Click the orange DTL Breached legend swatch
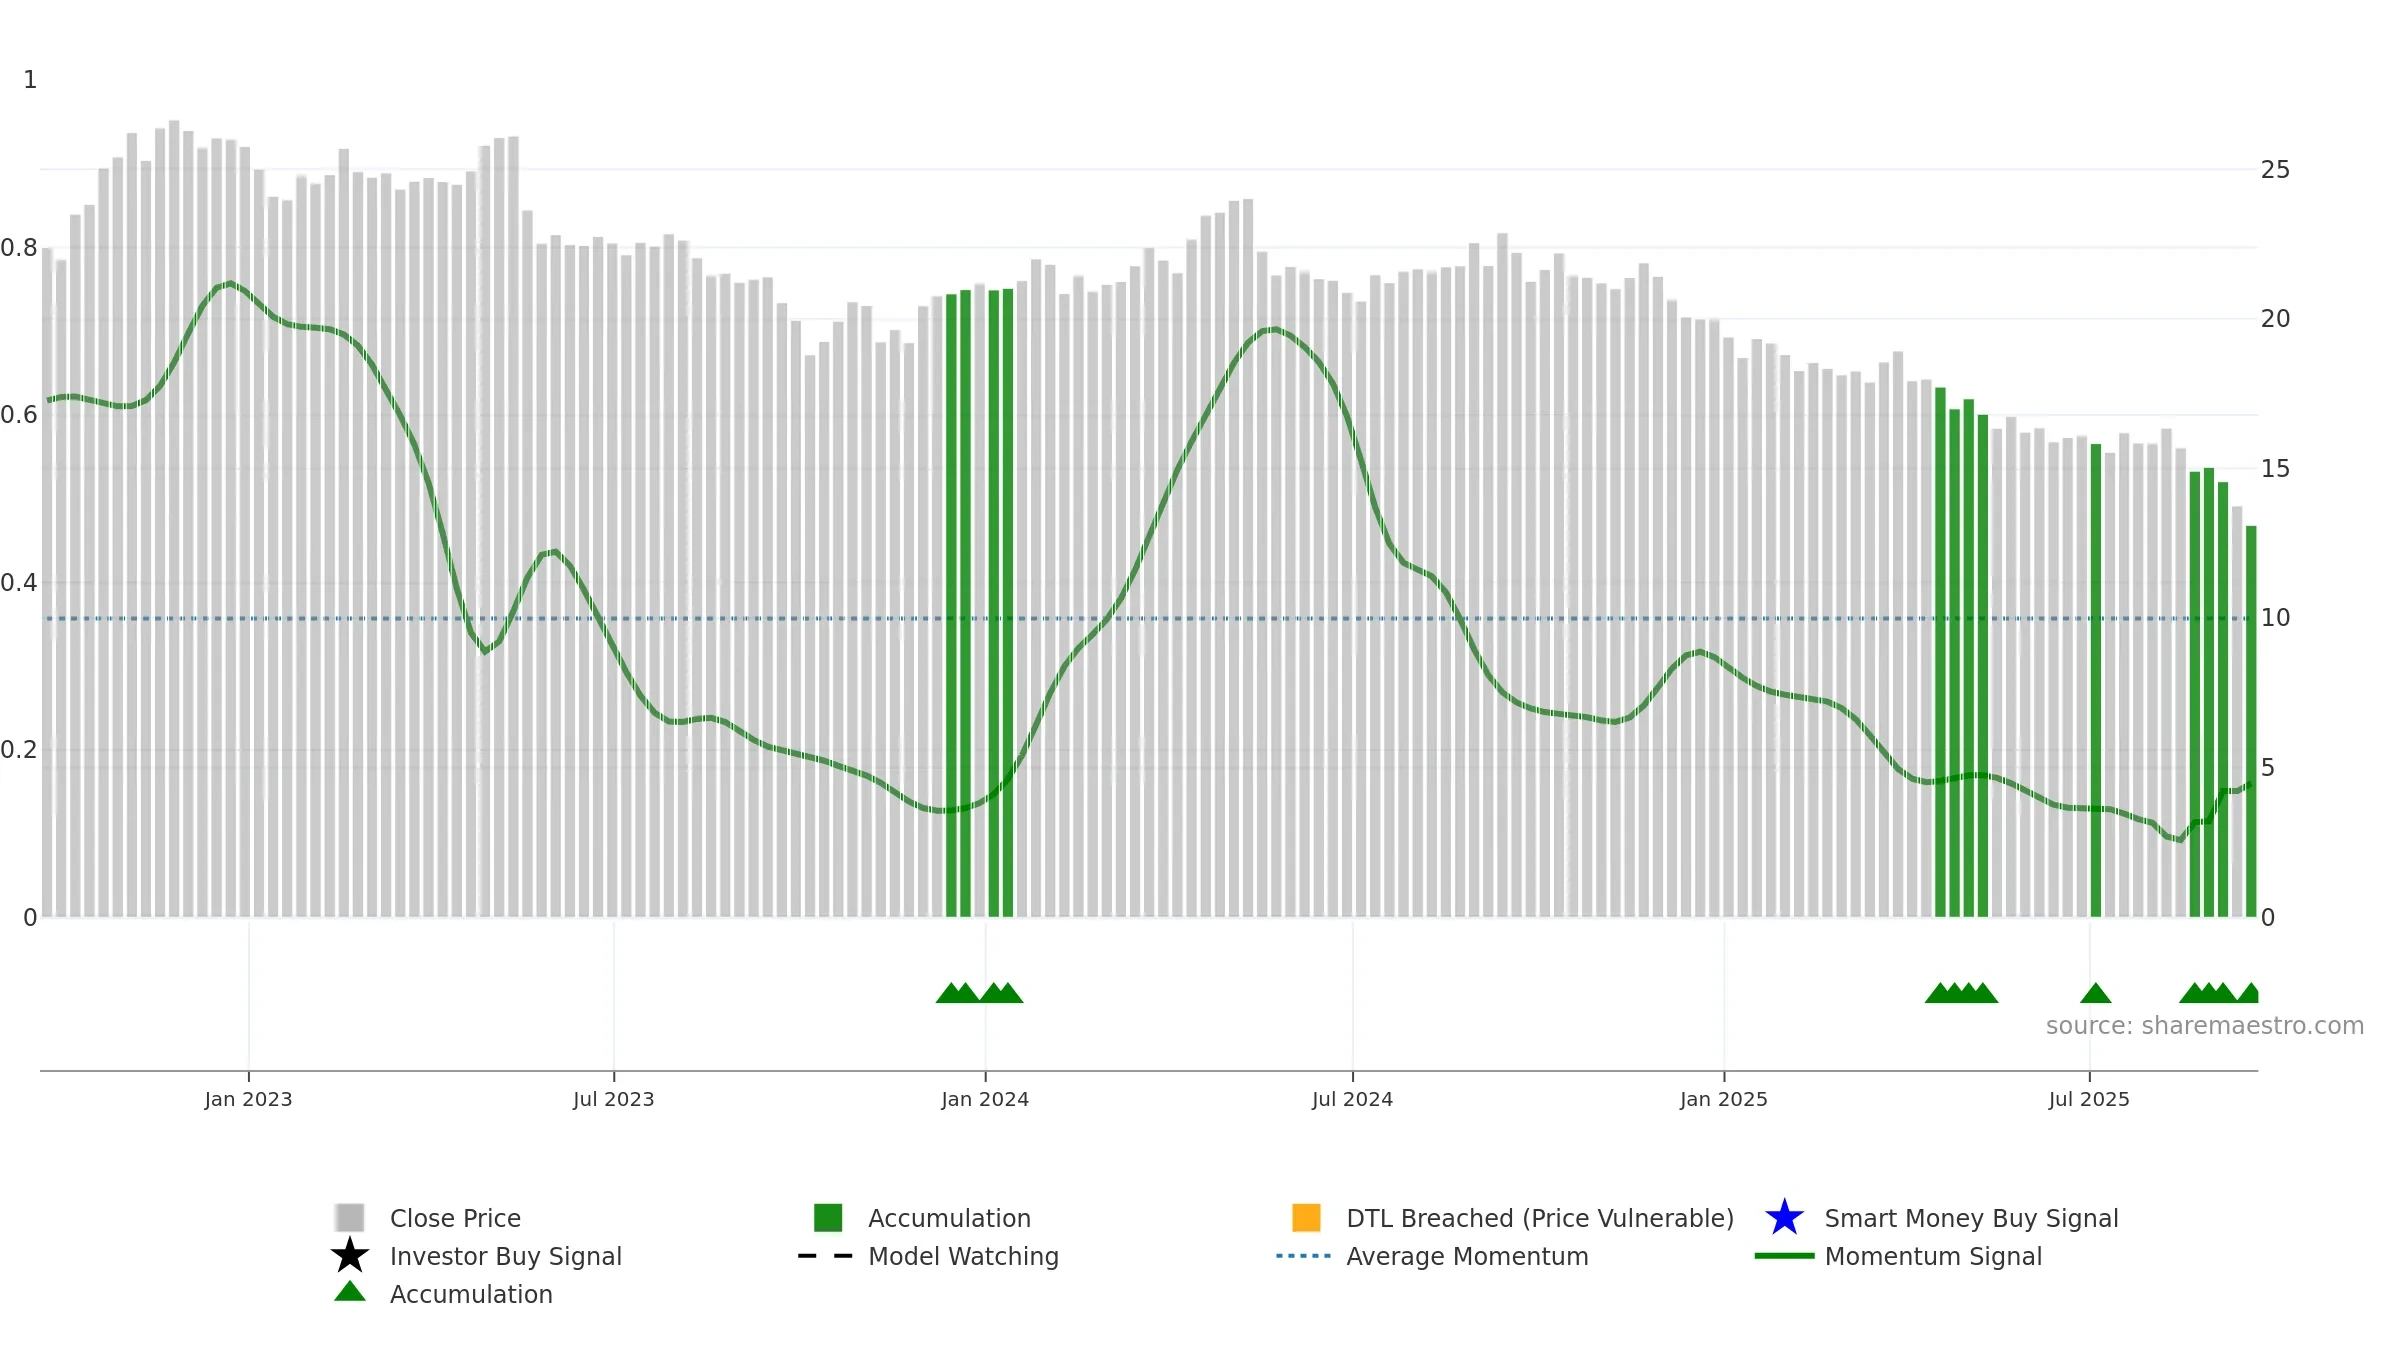The height and width of the screenshot is (1350, 2400). 1306,1217
